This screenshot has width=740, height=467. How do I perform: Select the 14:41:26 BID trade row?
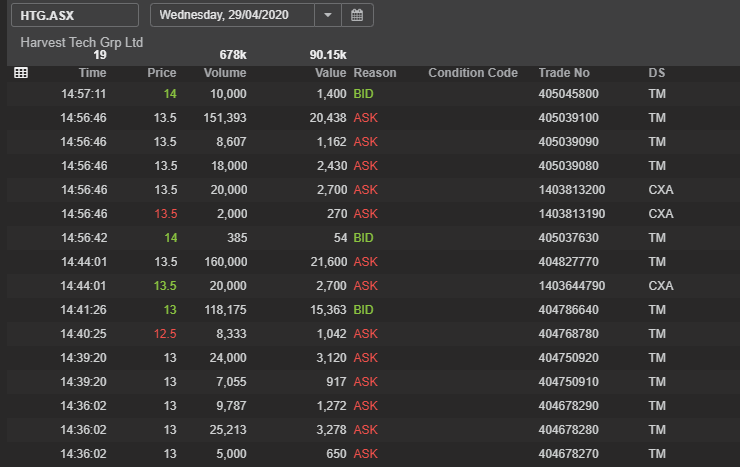coord(373,310)
